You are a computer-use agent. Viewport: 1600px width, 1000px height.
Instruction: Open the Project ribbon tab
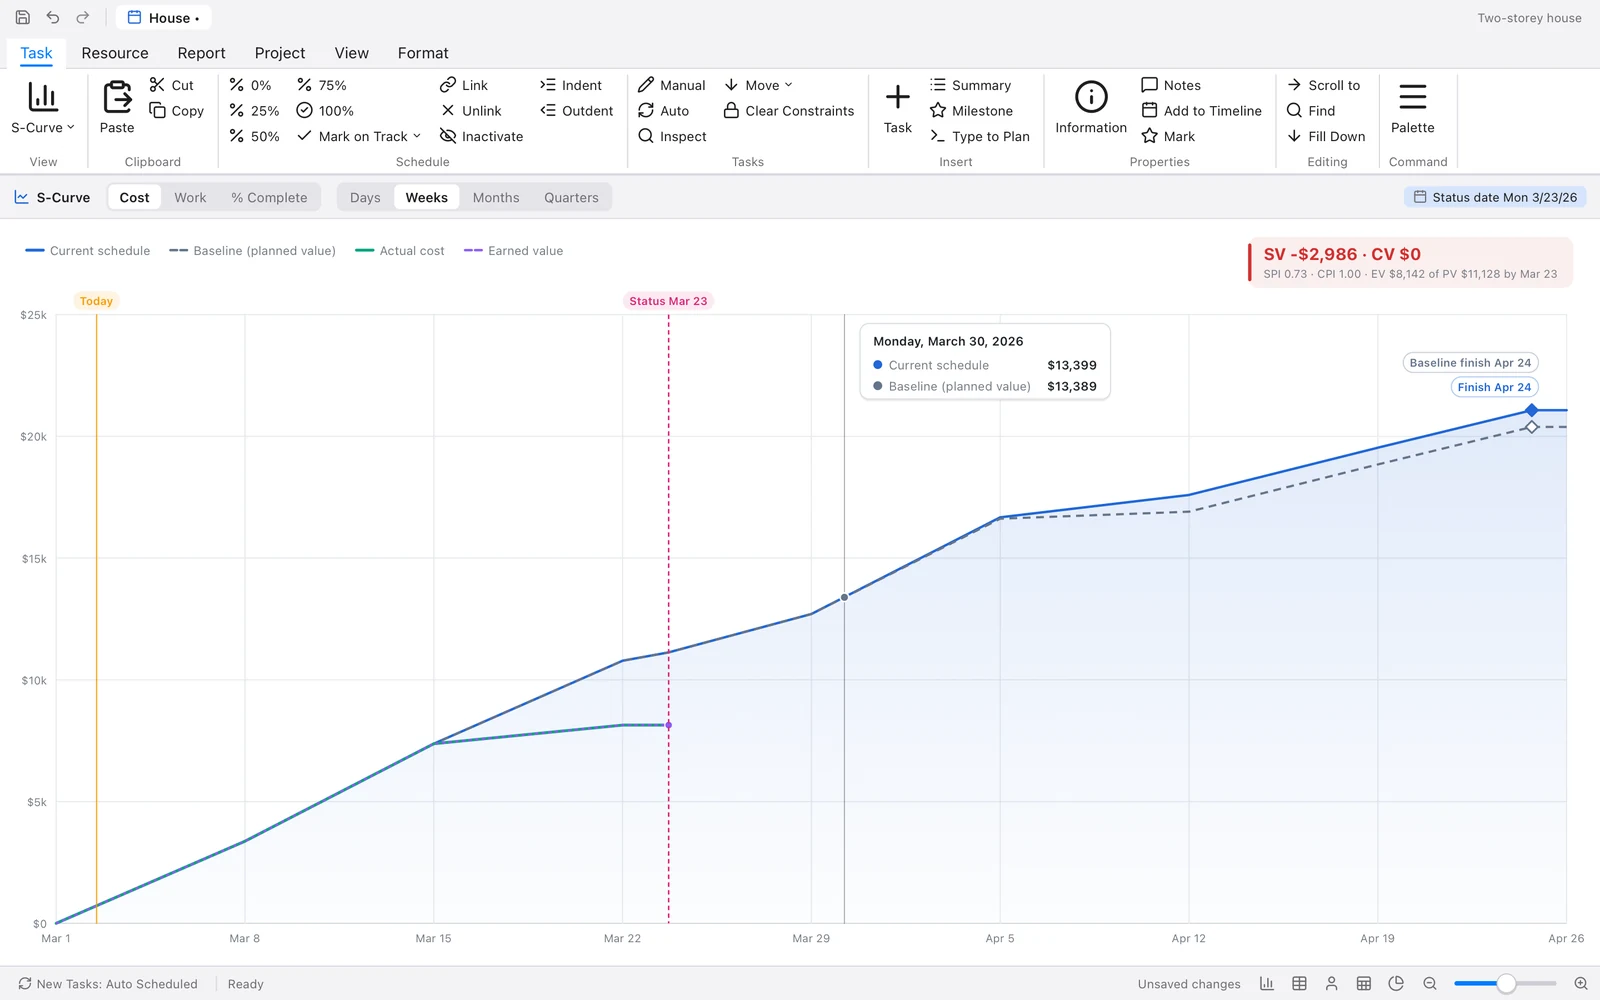click(280, 53)
